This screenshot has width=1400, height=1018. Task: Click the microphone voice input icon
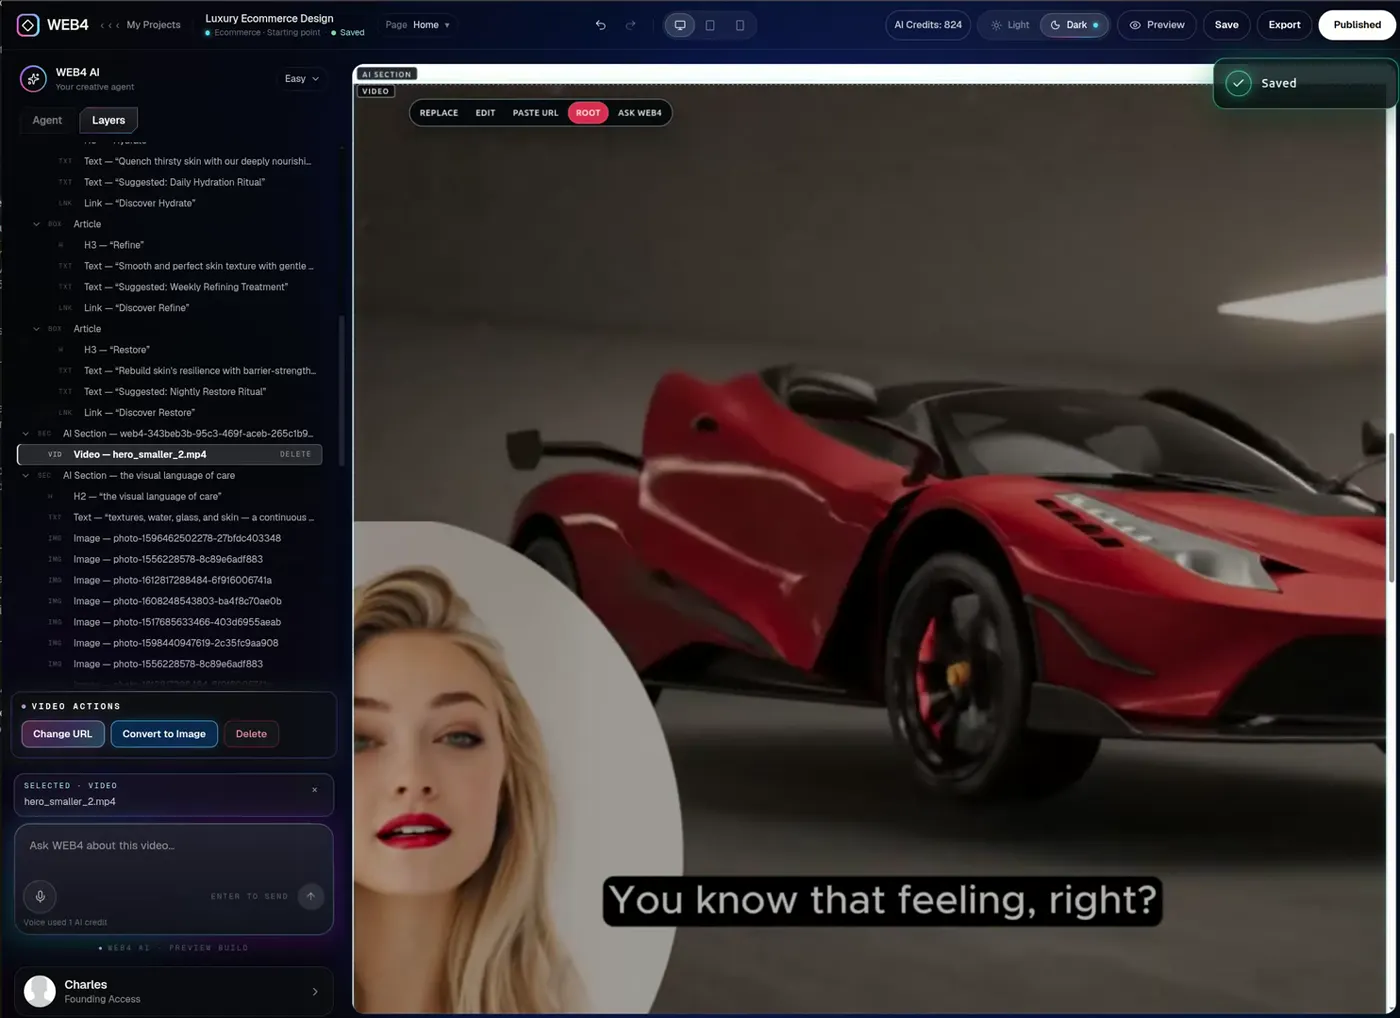click(x=40, y=896)
